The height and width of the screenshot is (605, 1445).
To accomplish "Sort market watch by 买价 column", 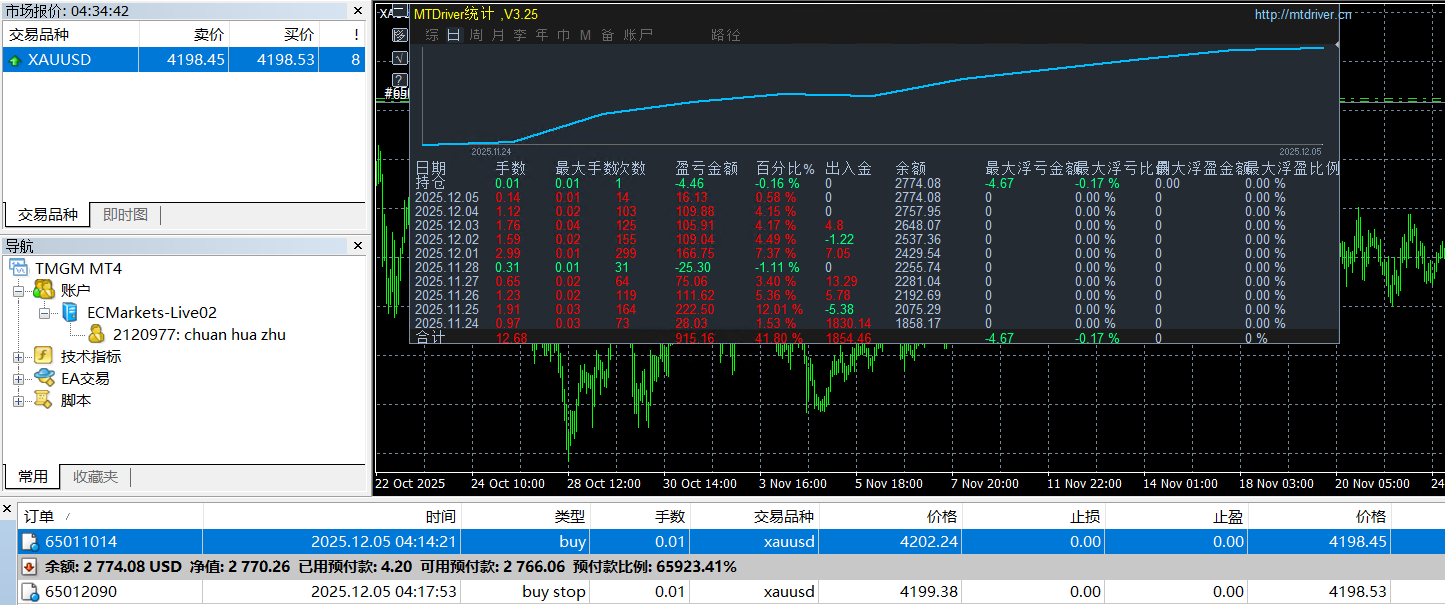I will coord(273,34).
